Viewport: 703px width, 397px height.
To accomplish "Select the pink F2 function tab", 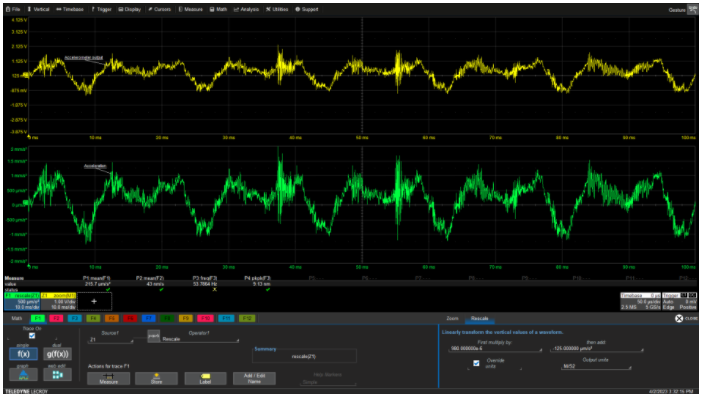I will tap(56, 318).
